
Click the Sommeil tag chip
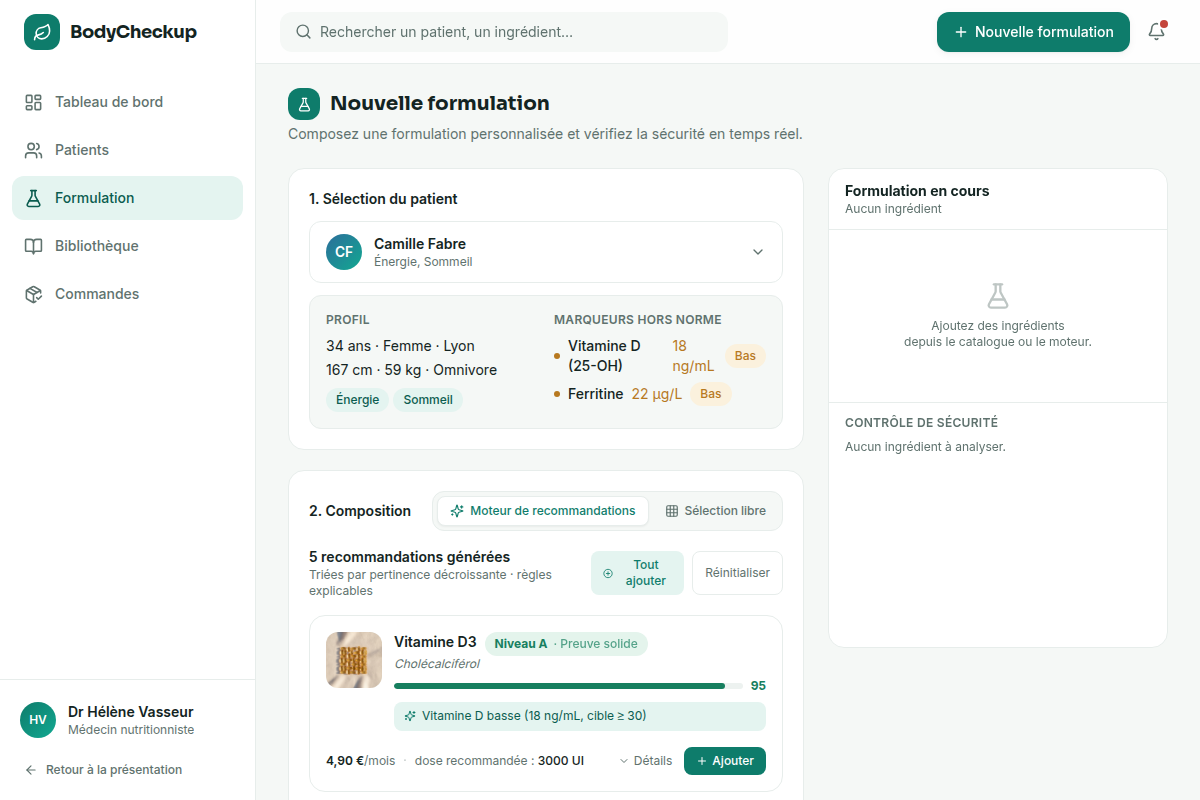(x=428, y=400)
